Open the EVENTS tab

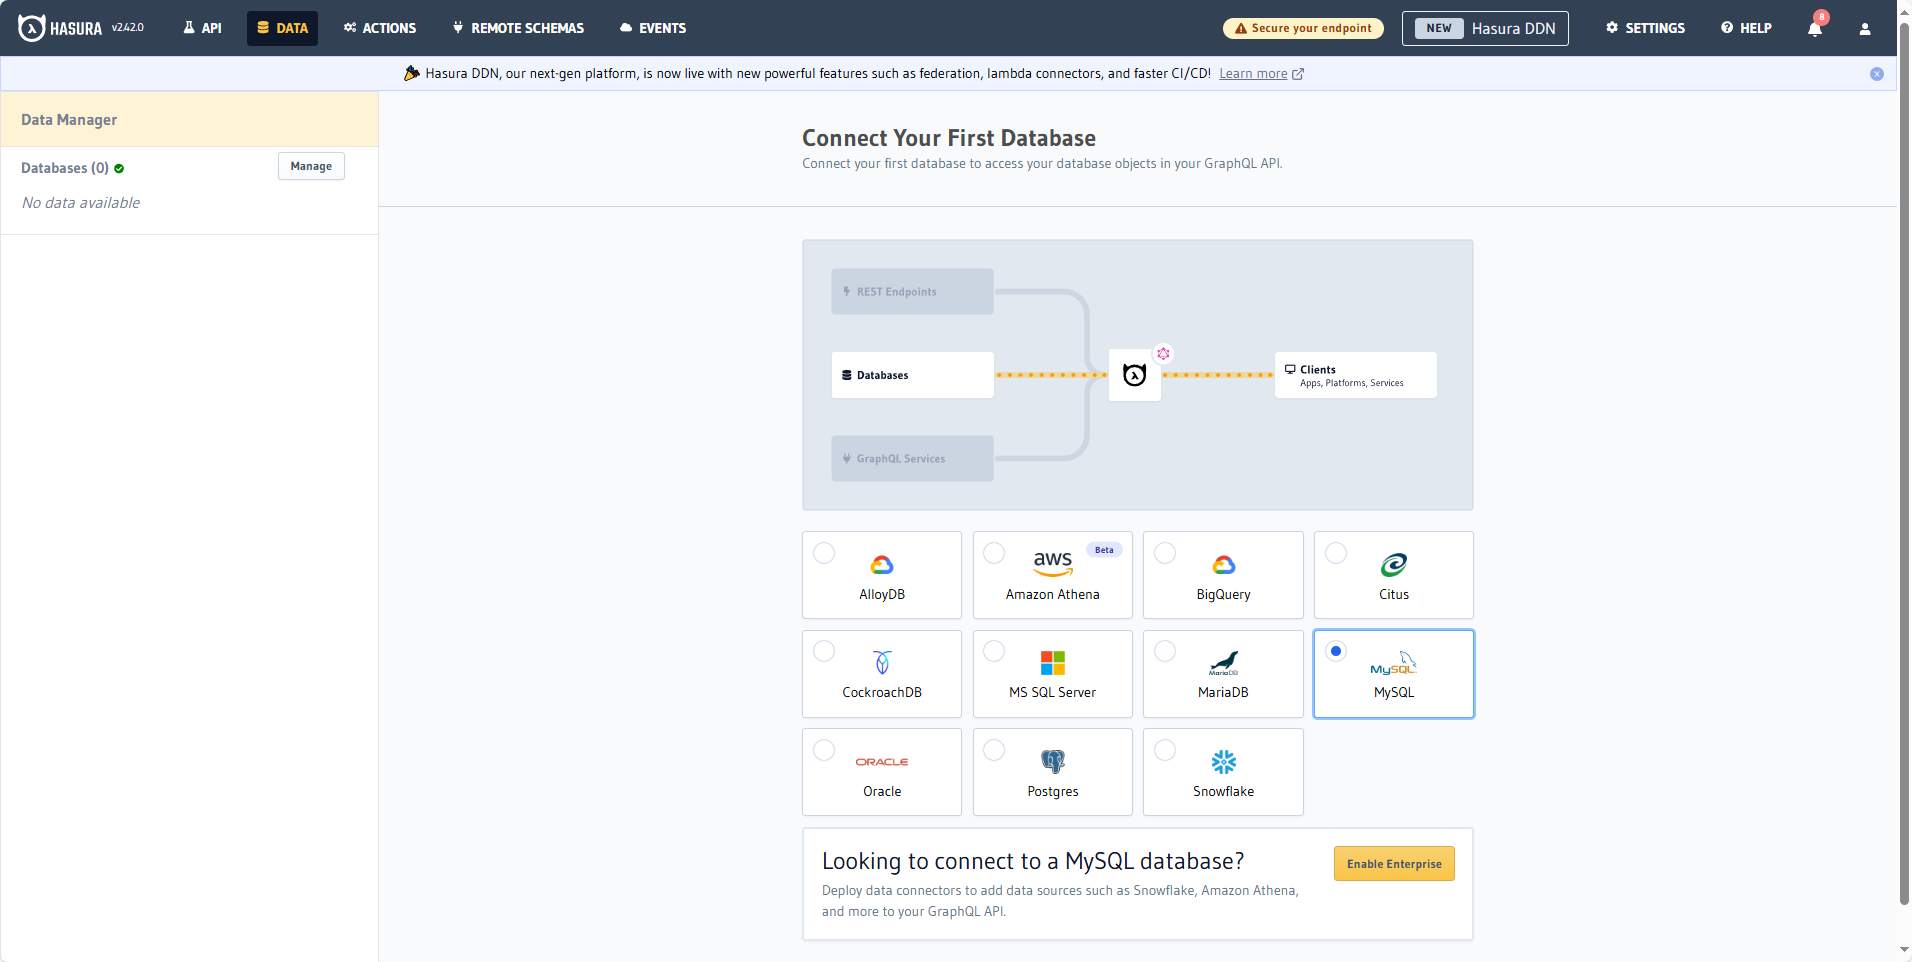coord(653,28)
